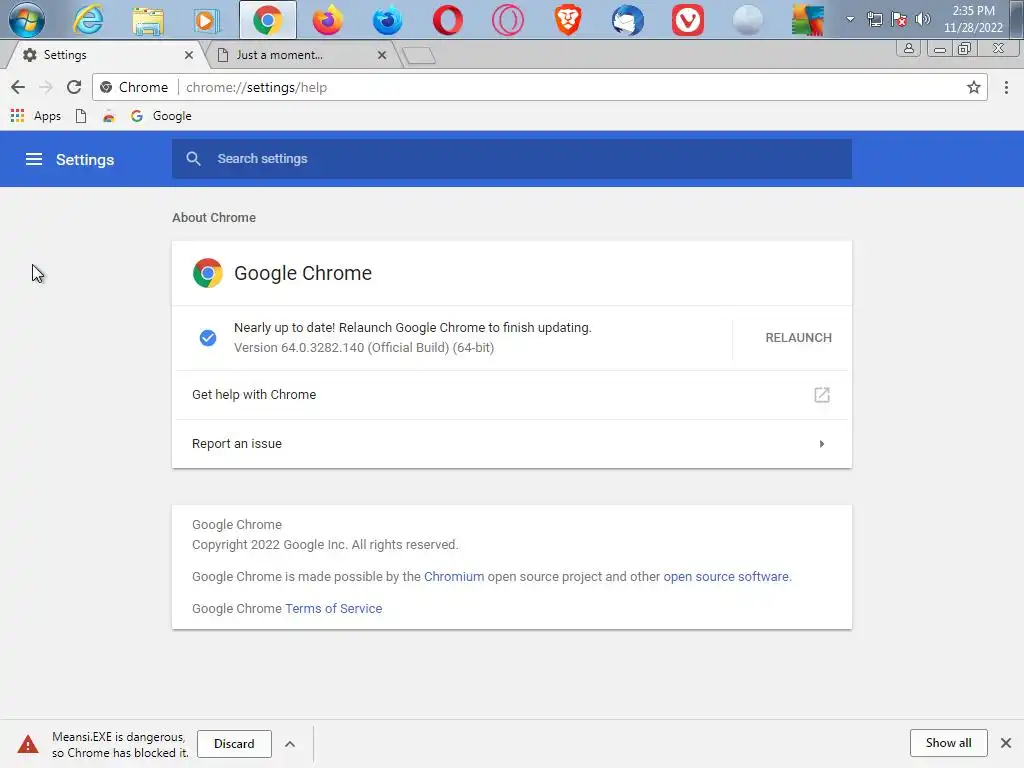Close the Just a moment... tab

[382, 55]
